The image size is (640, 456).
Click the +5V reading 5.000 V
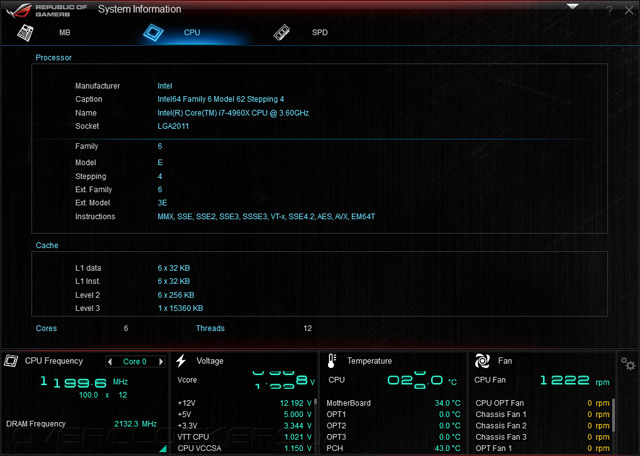tap(298, 414)
